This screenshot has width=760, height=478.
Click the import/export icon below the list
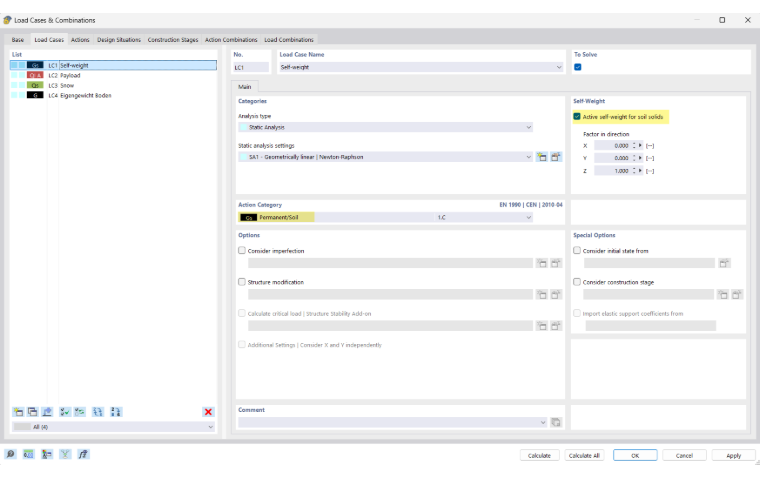click(x=47, y=412)
